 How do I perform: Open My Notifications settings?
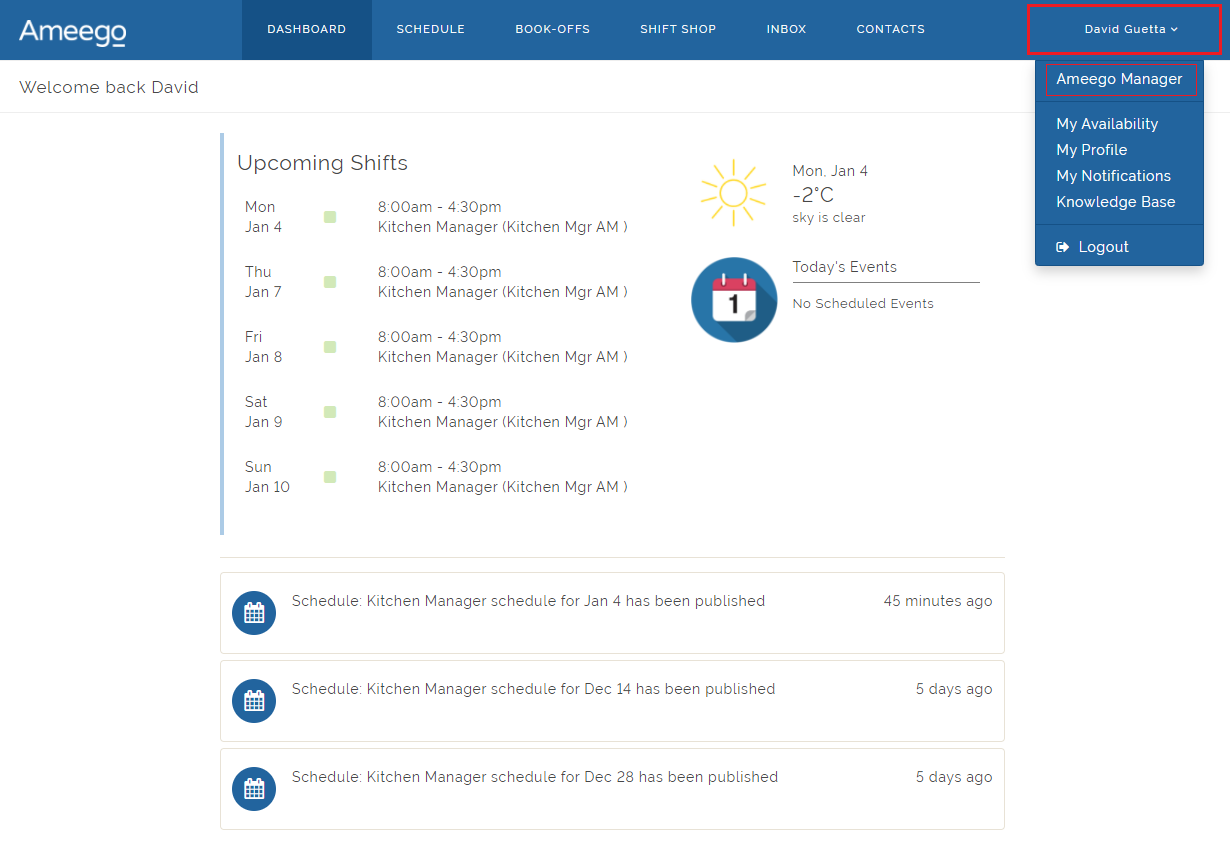pos(1114,175)
